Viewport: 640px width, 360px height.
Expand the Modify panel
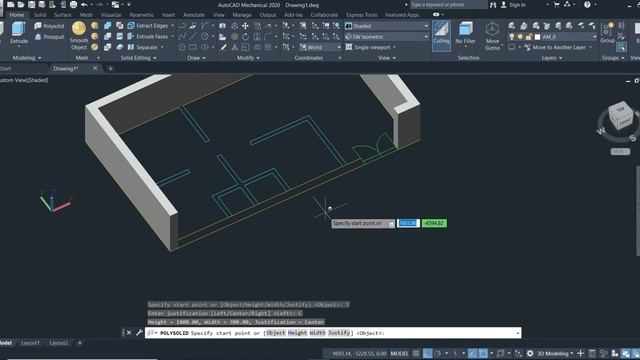[248, 58]
